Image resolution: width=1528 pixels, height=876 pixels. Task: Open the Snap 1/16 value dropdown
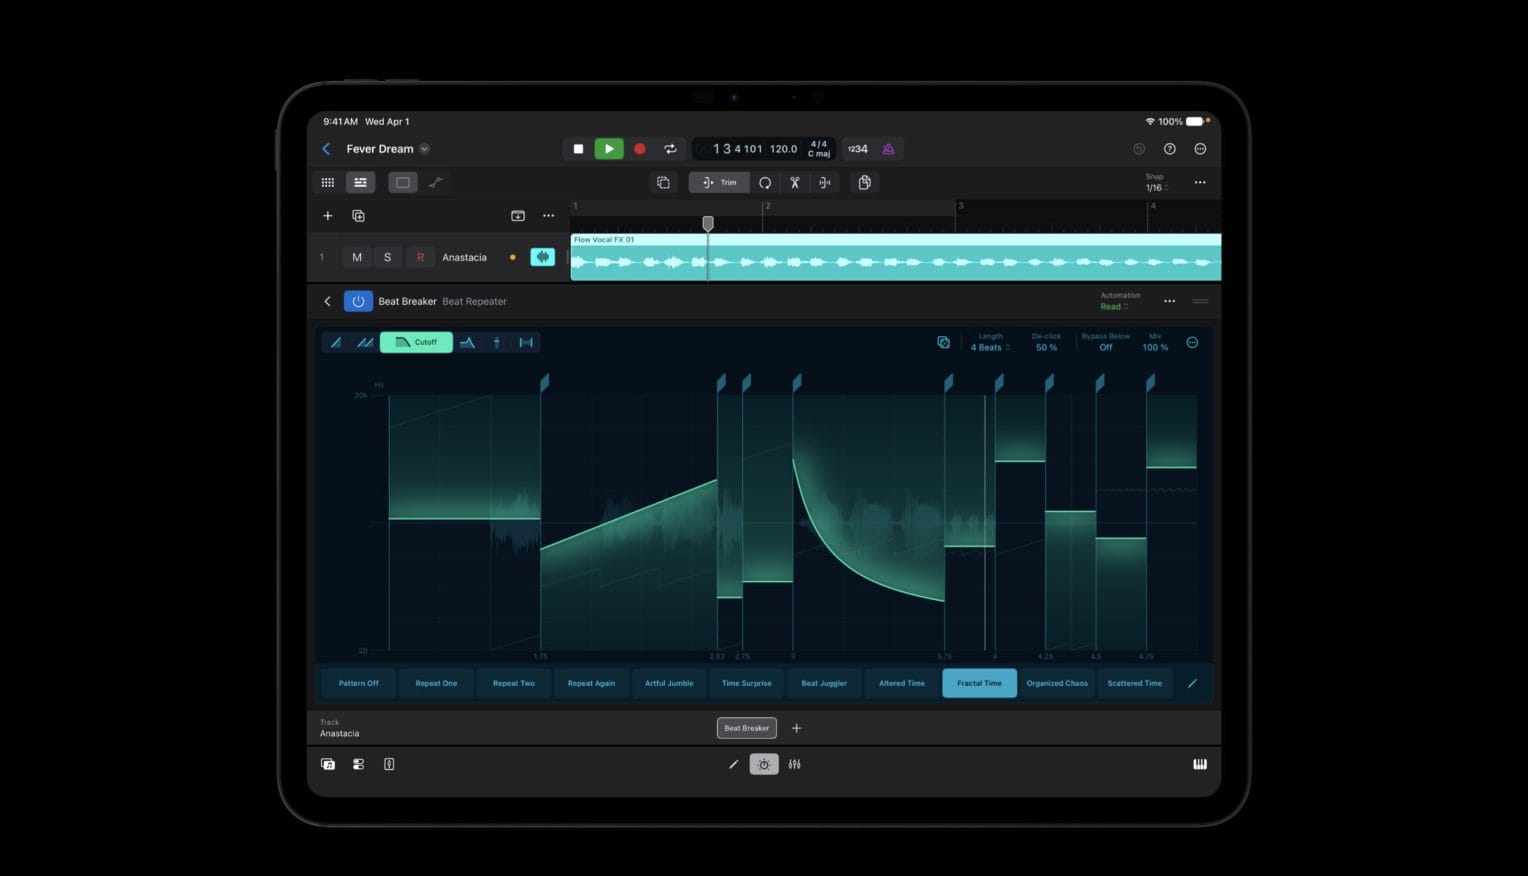1155,187
